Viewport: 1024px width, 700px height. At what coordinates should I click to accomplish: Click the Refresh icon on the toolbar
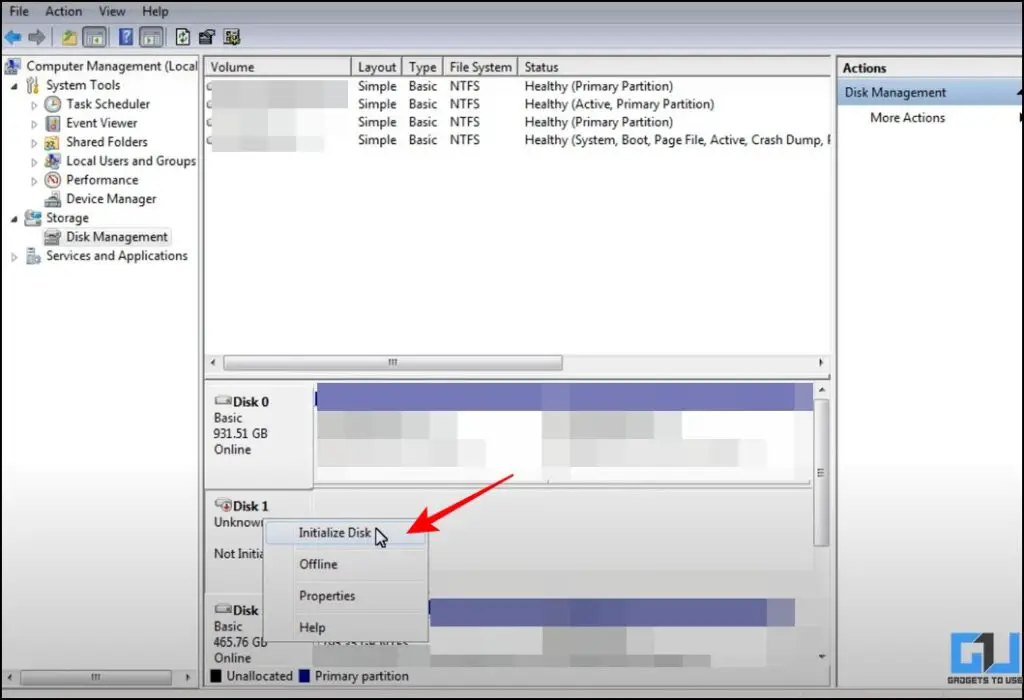click(x=183, y=37)
